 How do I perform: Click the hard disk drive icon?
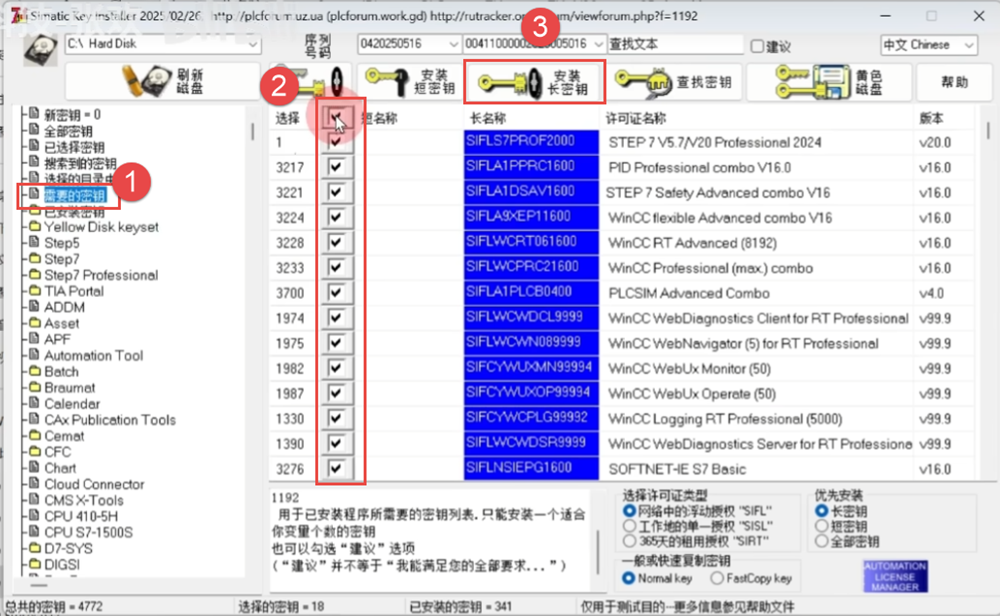tap(41, 50)
